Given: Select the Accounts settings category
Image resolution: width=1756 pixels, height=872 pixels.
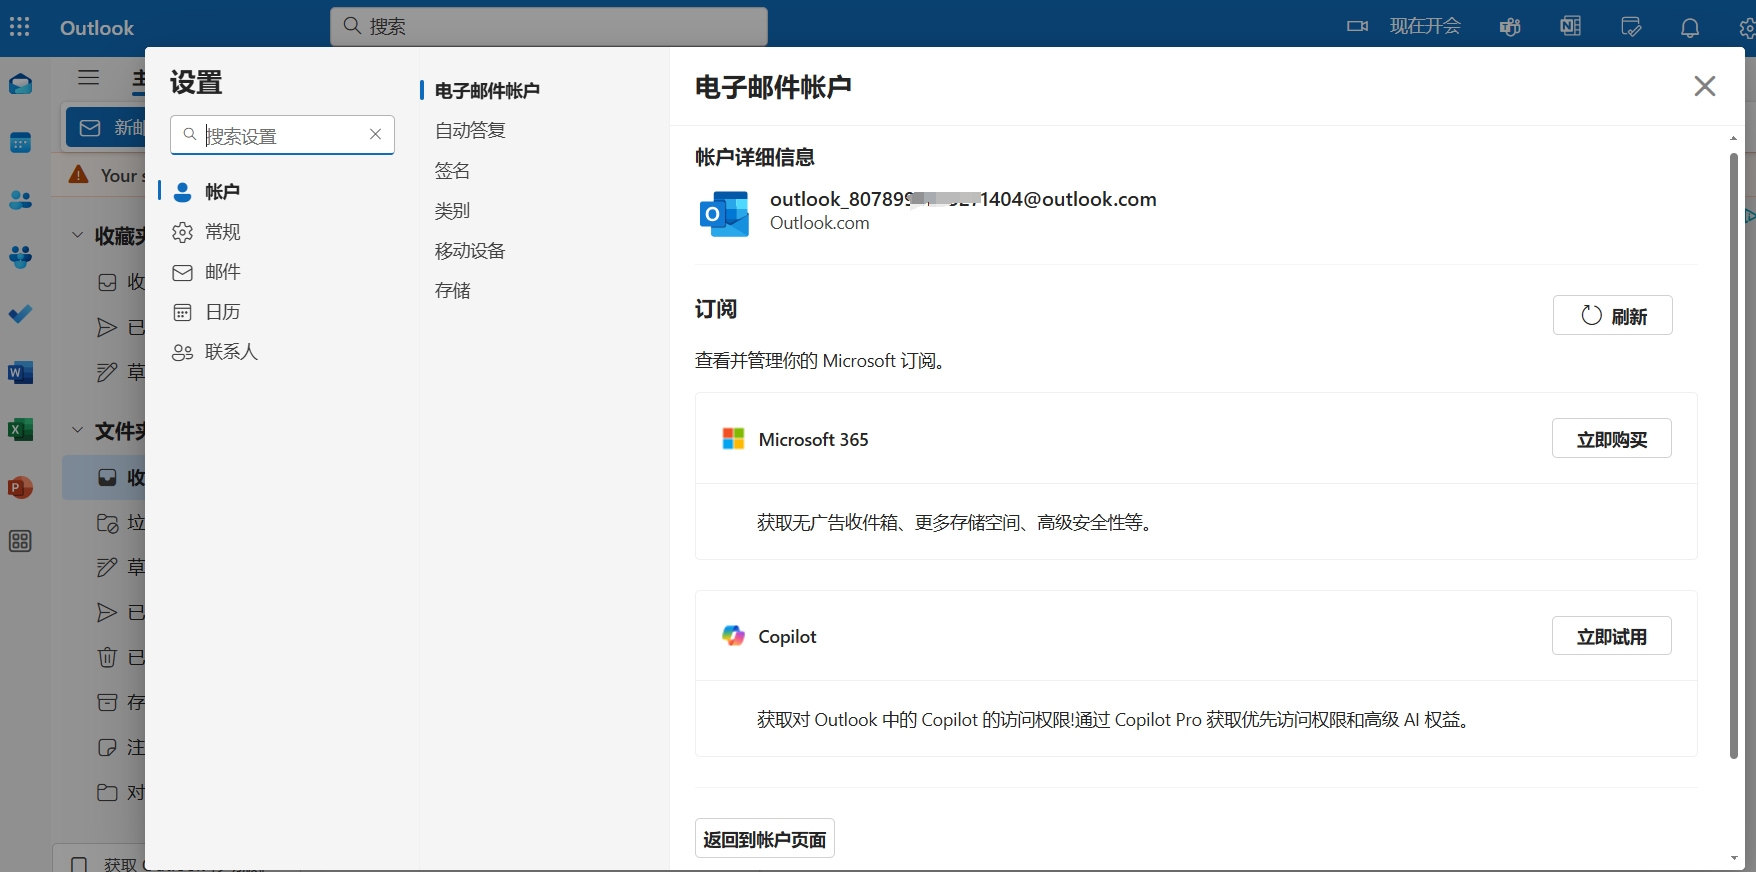Looking at the screenshot, I should [x=222, y=191].
